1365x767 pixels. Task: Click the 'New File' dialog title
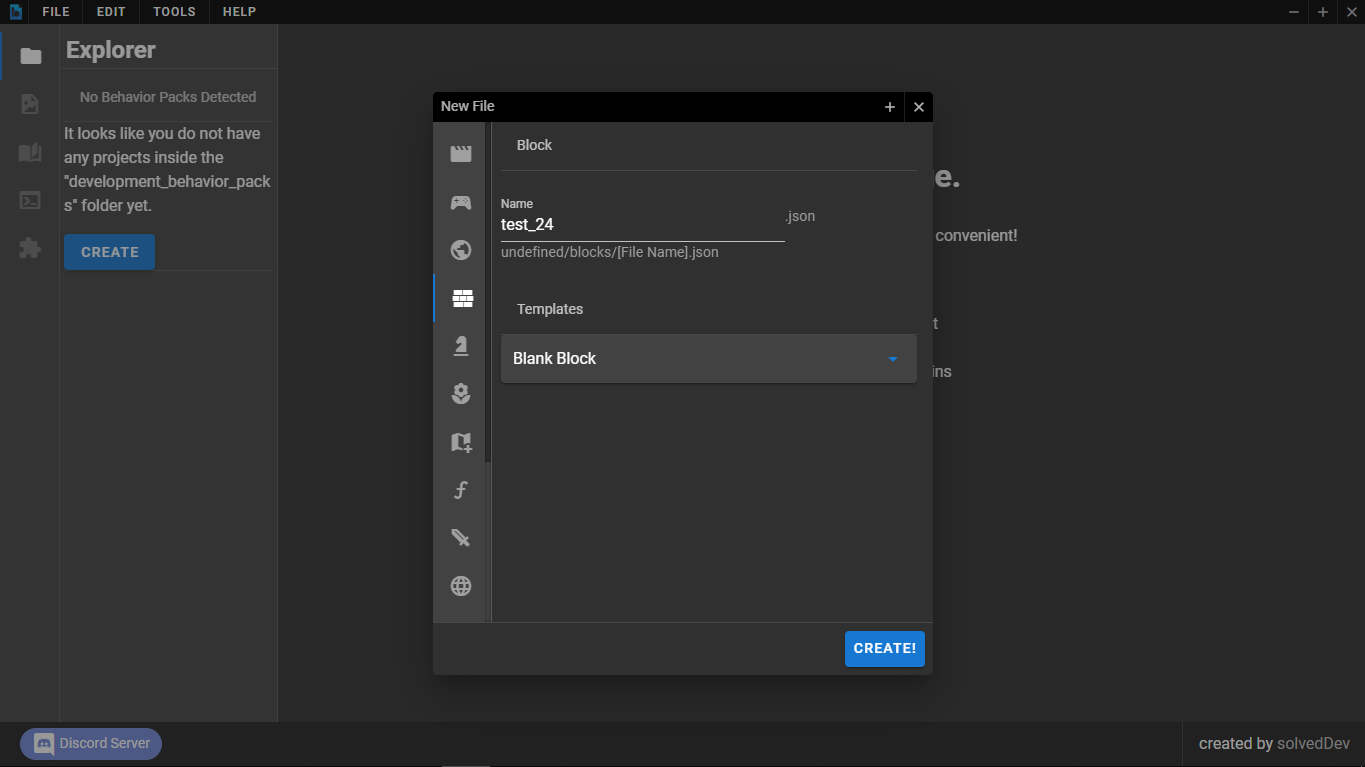click(x=468, y=106)
